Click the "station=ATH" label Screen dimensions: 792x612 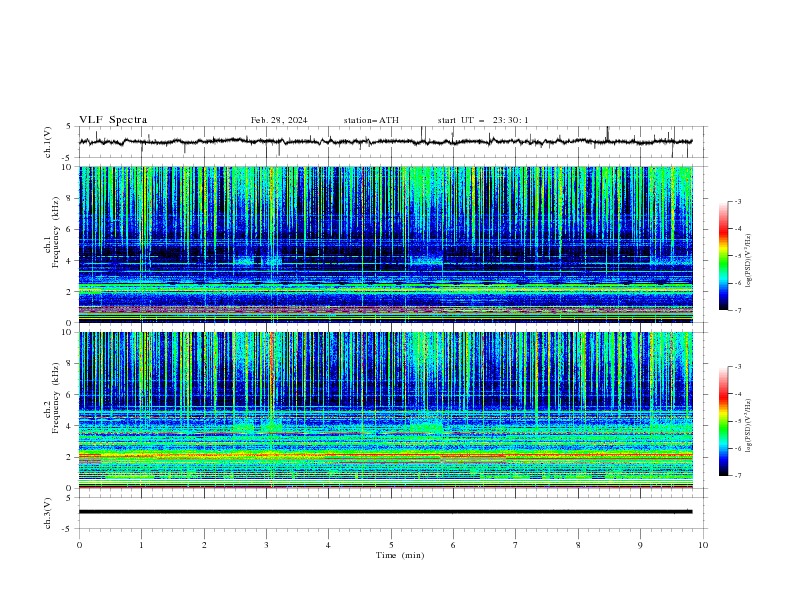click(371, 120)
